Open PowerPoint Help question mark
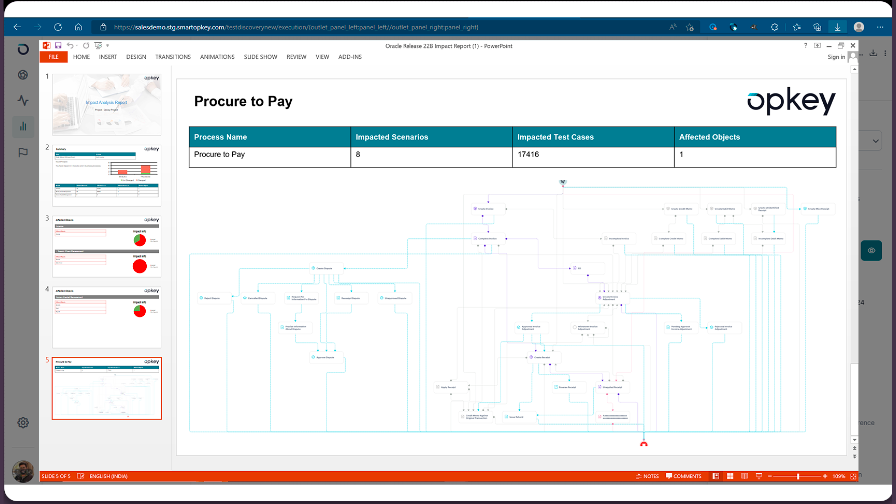896x504 pixels. coord(805,46)
